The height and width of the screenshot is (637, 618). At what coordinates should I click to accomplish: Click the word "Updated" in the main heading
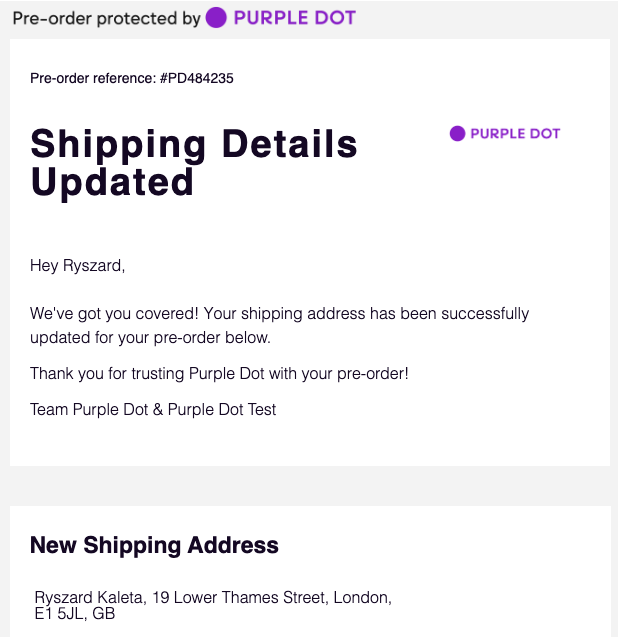(x=112, y=182)
